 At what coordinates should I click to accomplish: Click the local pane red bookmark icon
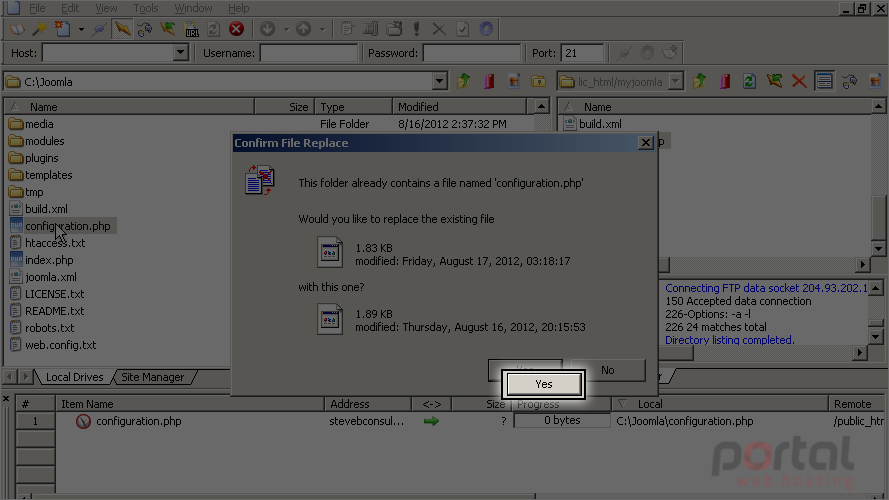(x=489, y=82)
